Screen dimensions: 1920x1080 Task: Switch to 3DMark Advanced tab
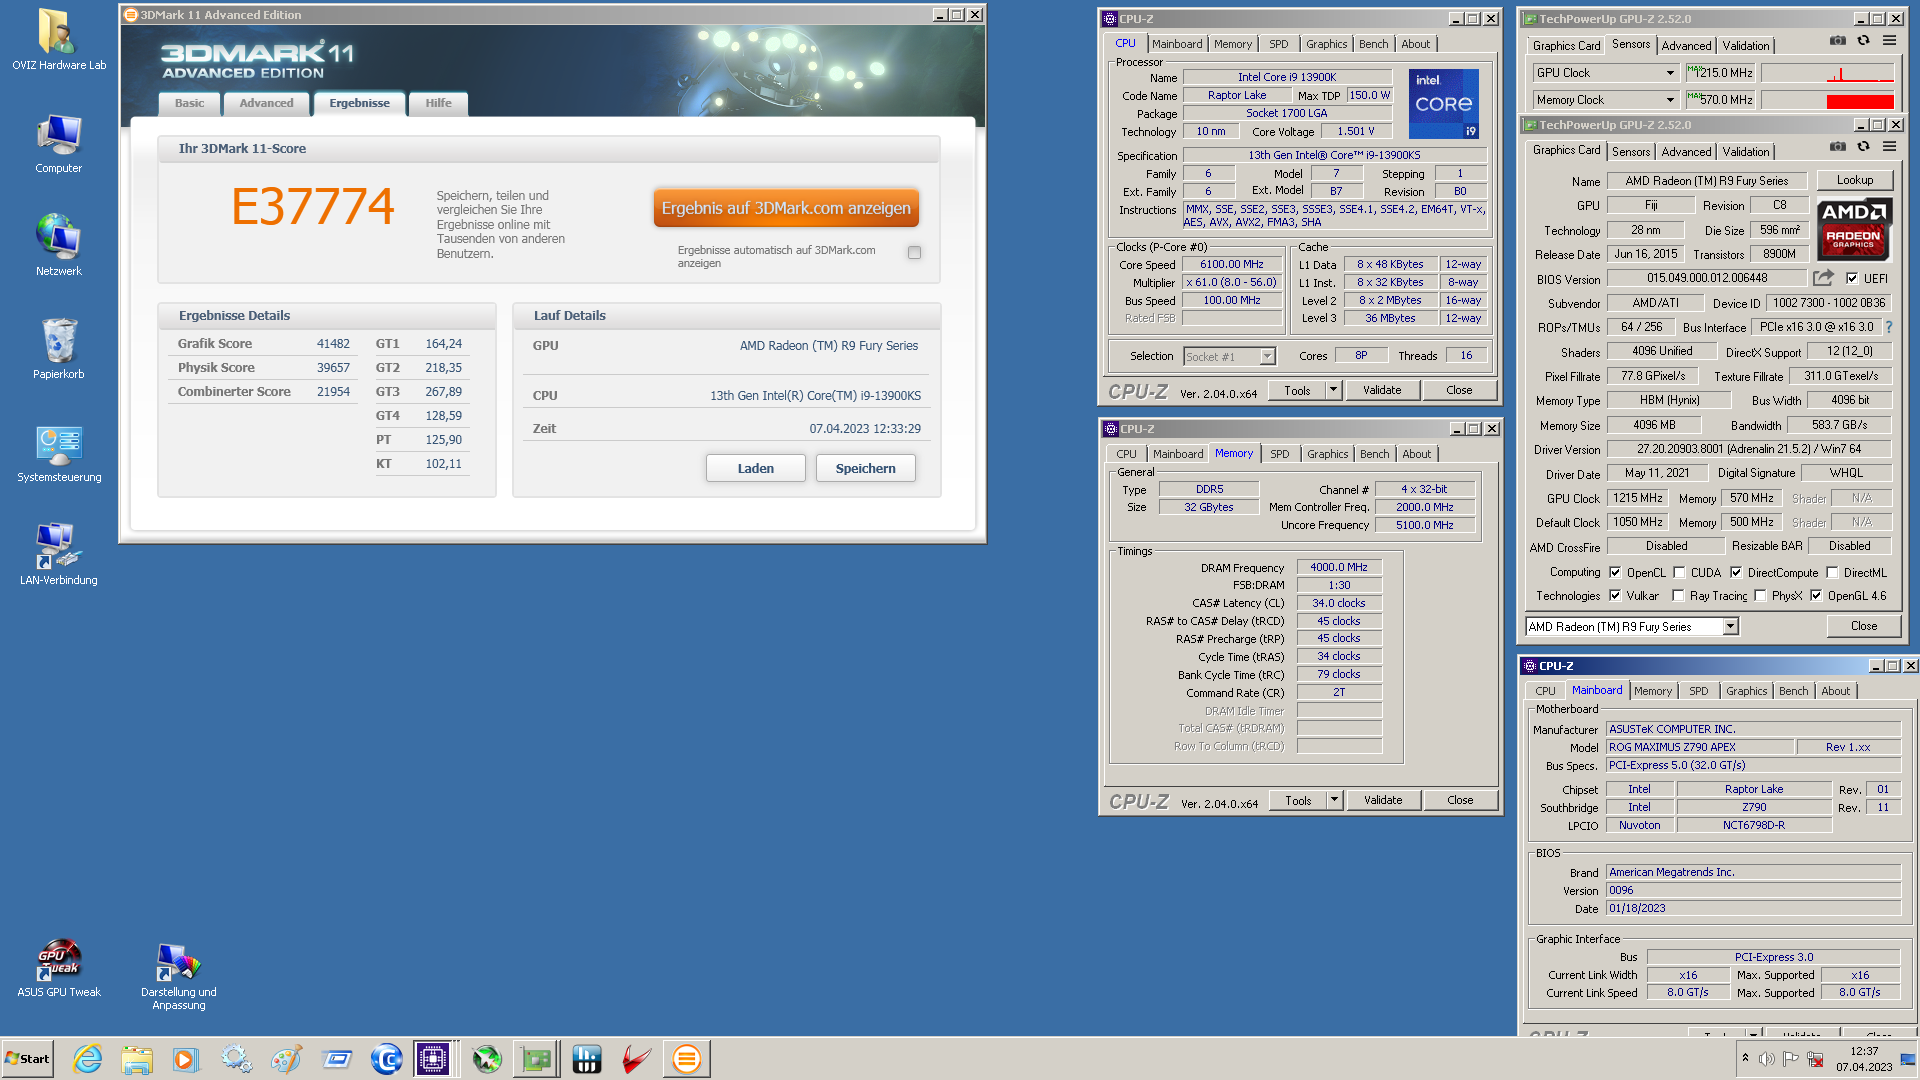point(266,103)
